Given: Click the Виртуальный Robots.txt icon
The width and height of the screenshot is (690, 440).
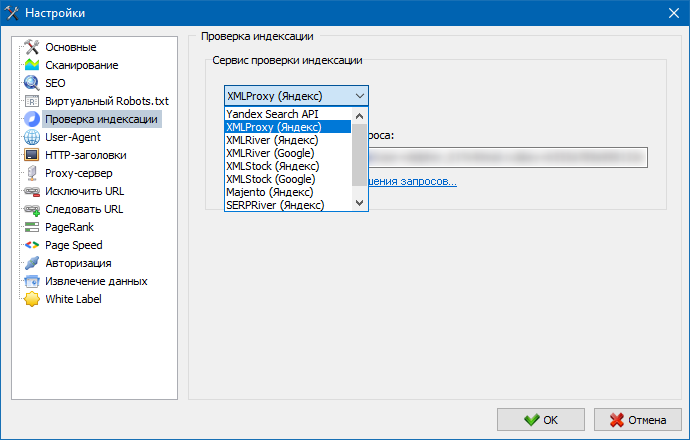Looking at the screenshot, I should coord(32,101).
